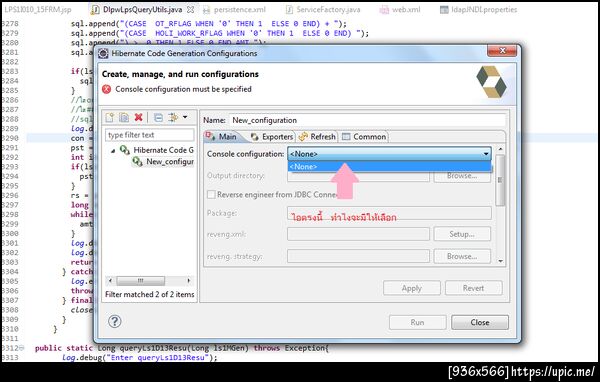Click the Browse button for Output directory
The image size is (600, 382).
[462, 176]
